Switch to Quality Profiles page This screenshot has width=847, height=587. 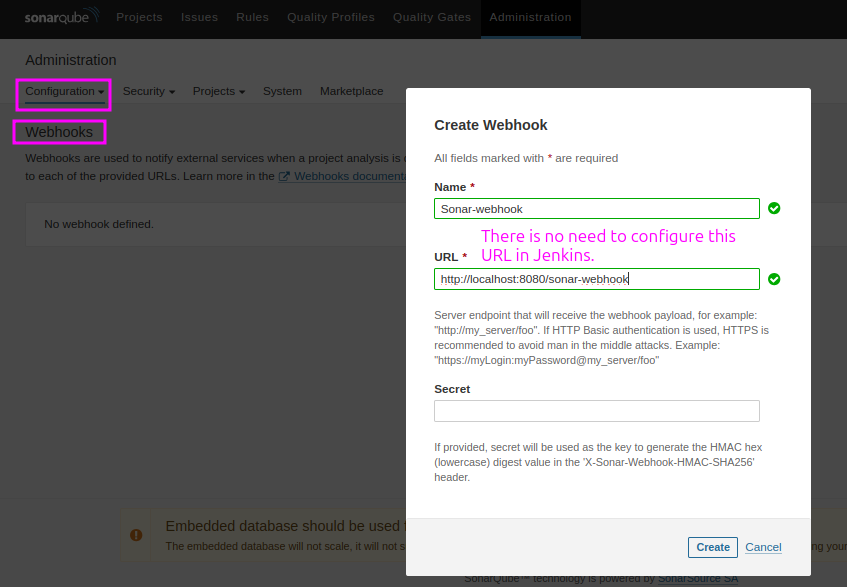[331, 17]
